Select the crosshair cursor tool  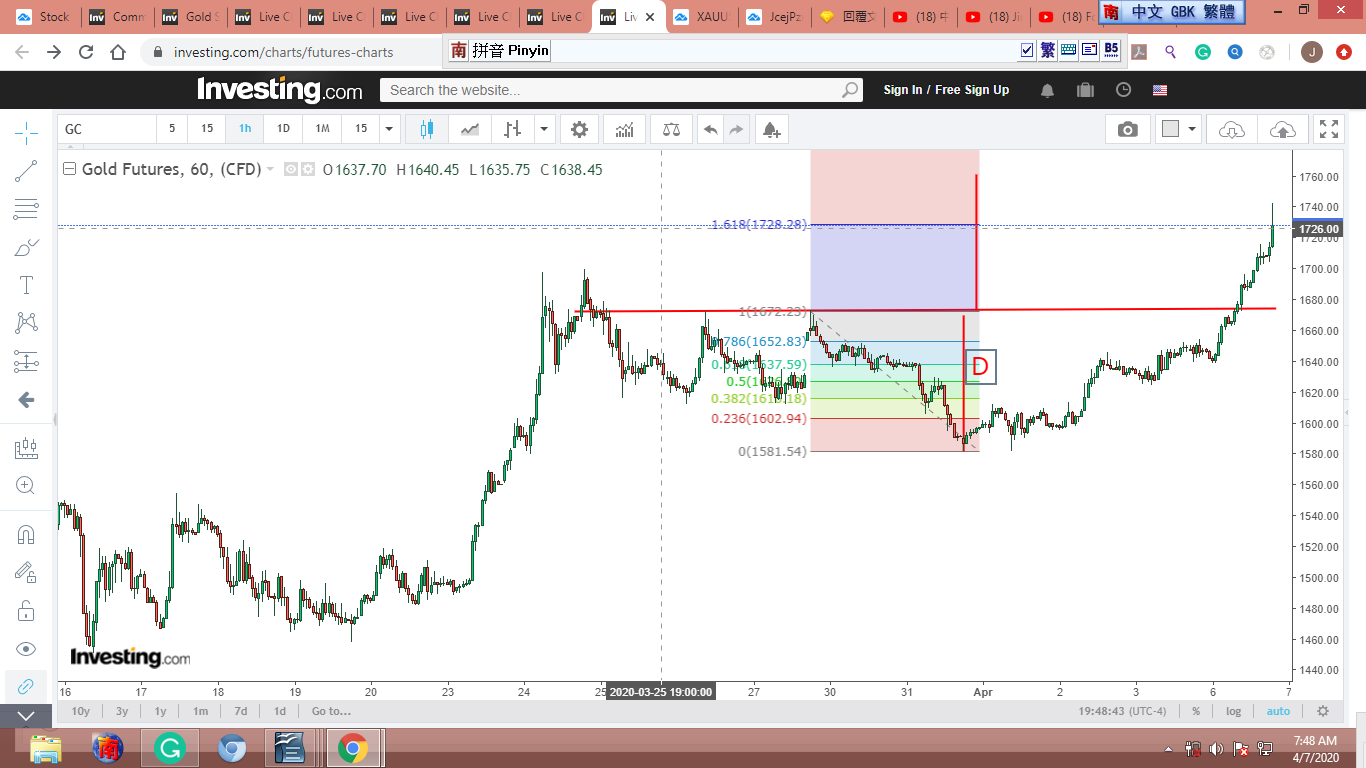(x=26, y=132)
